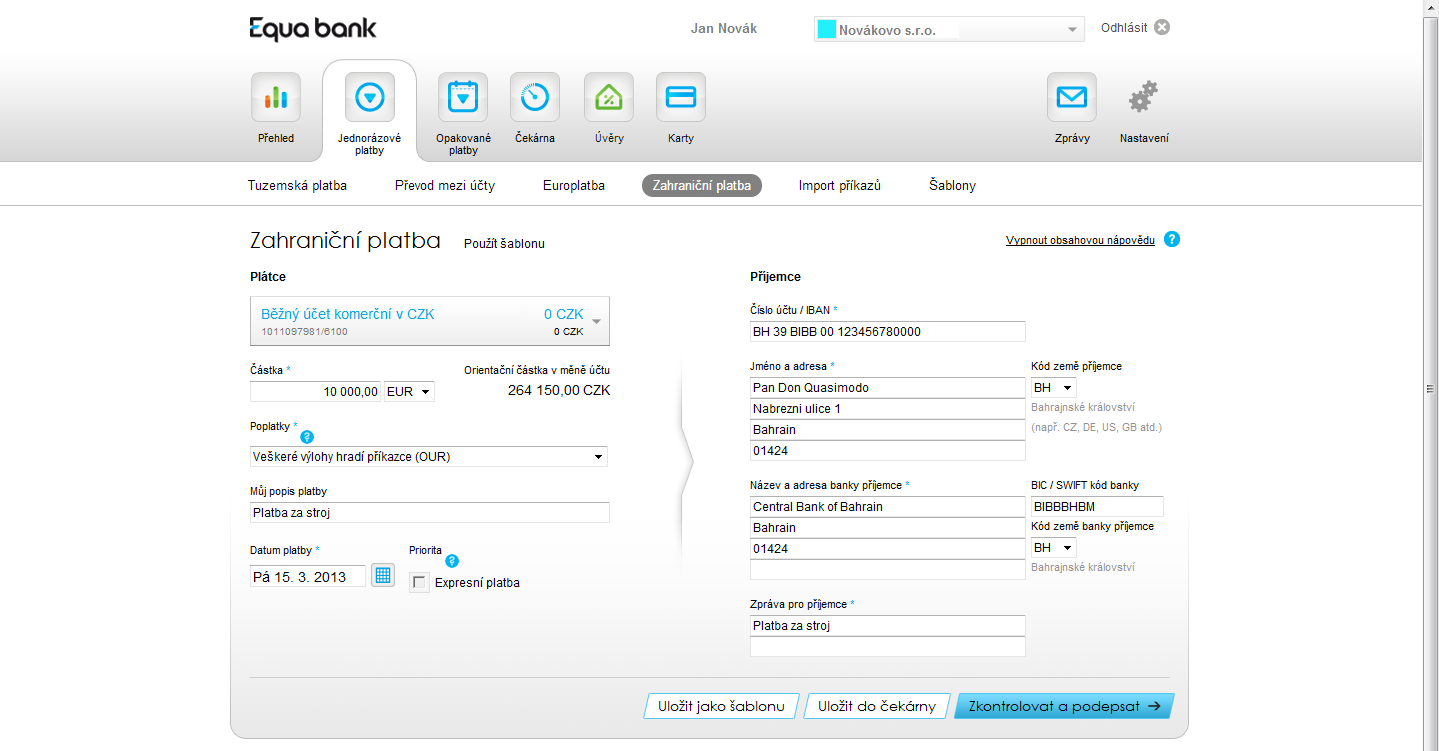
Task: Click Vypnout obsahovou nápovědu link
Action: [1080, 240]
